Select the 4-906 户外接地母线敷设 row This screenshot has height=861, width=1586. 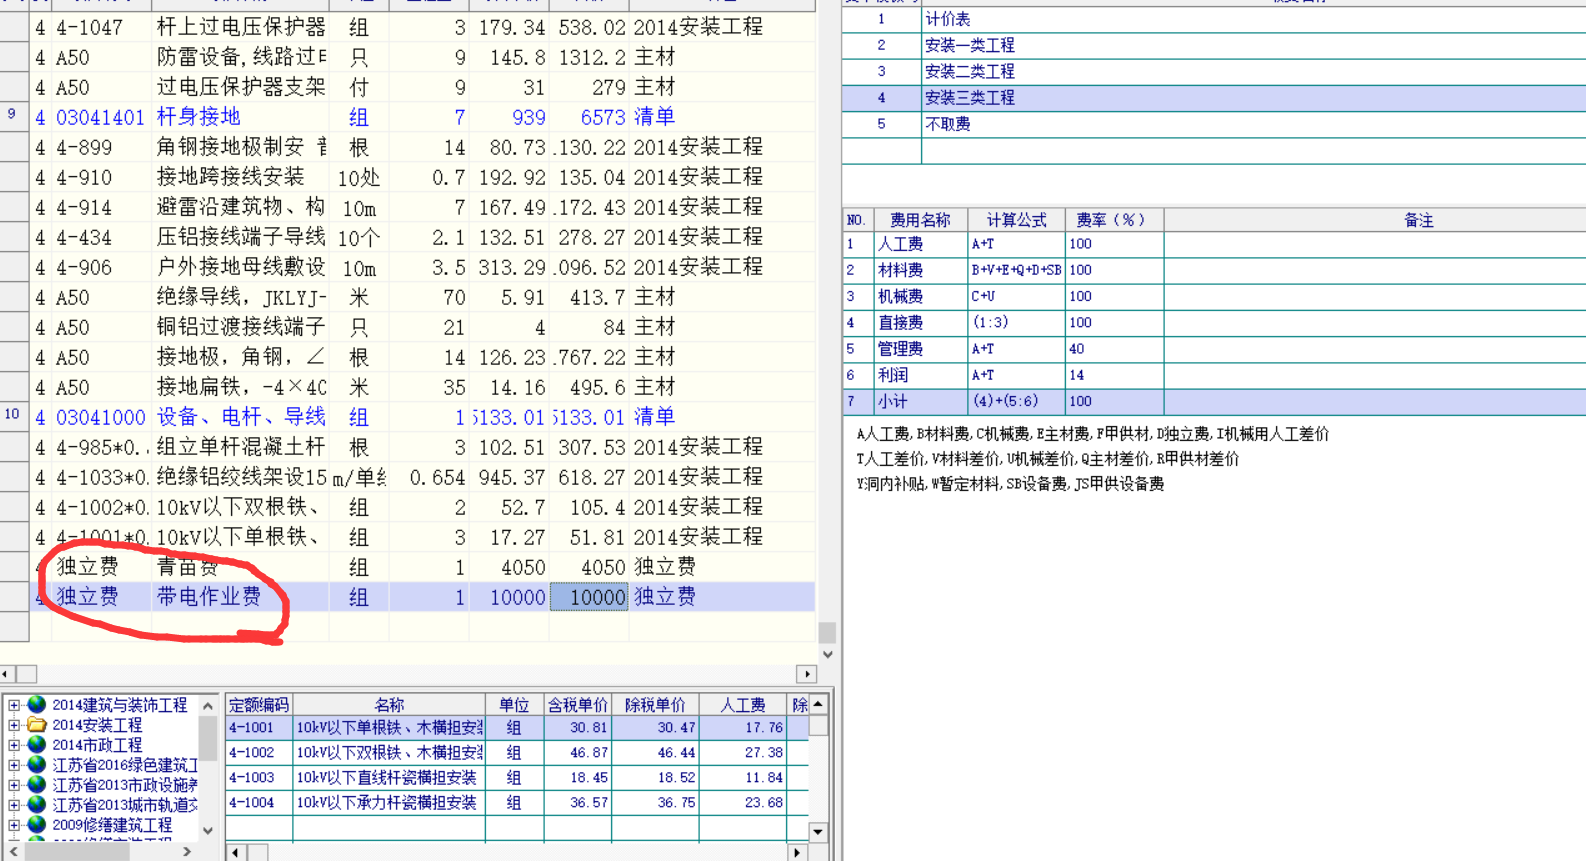point(422,267)
